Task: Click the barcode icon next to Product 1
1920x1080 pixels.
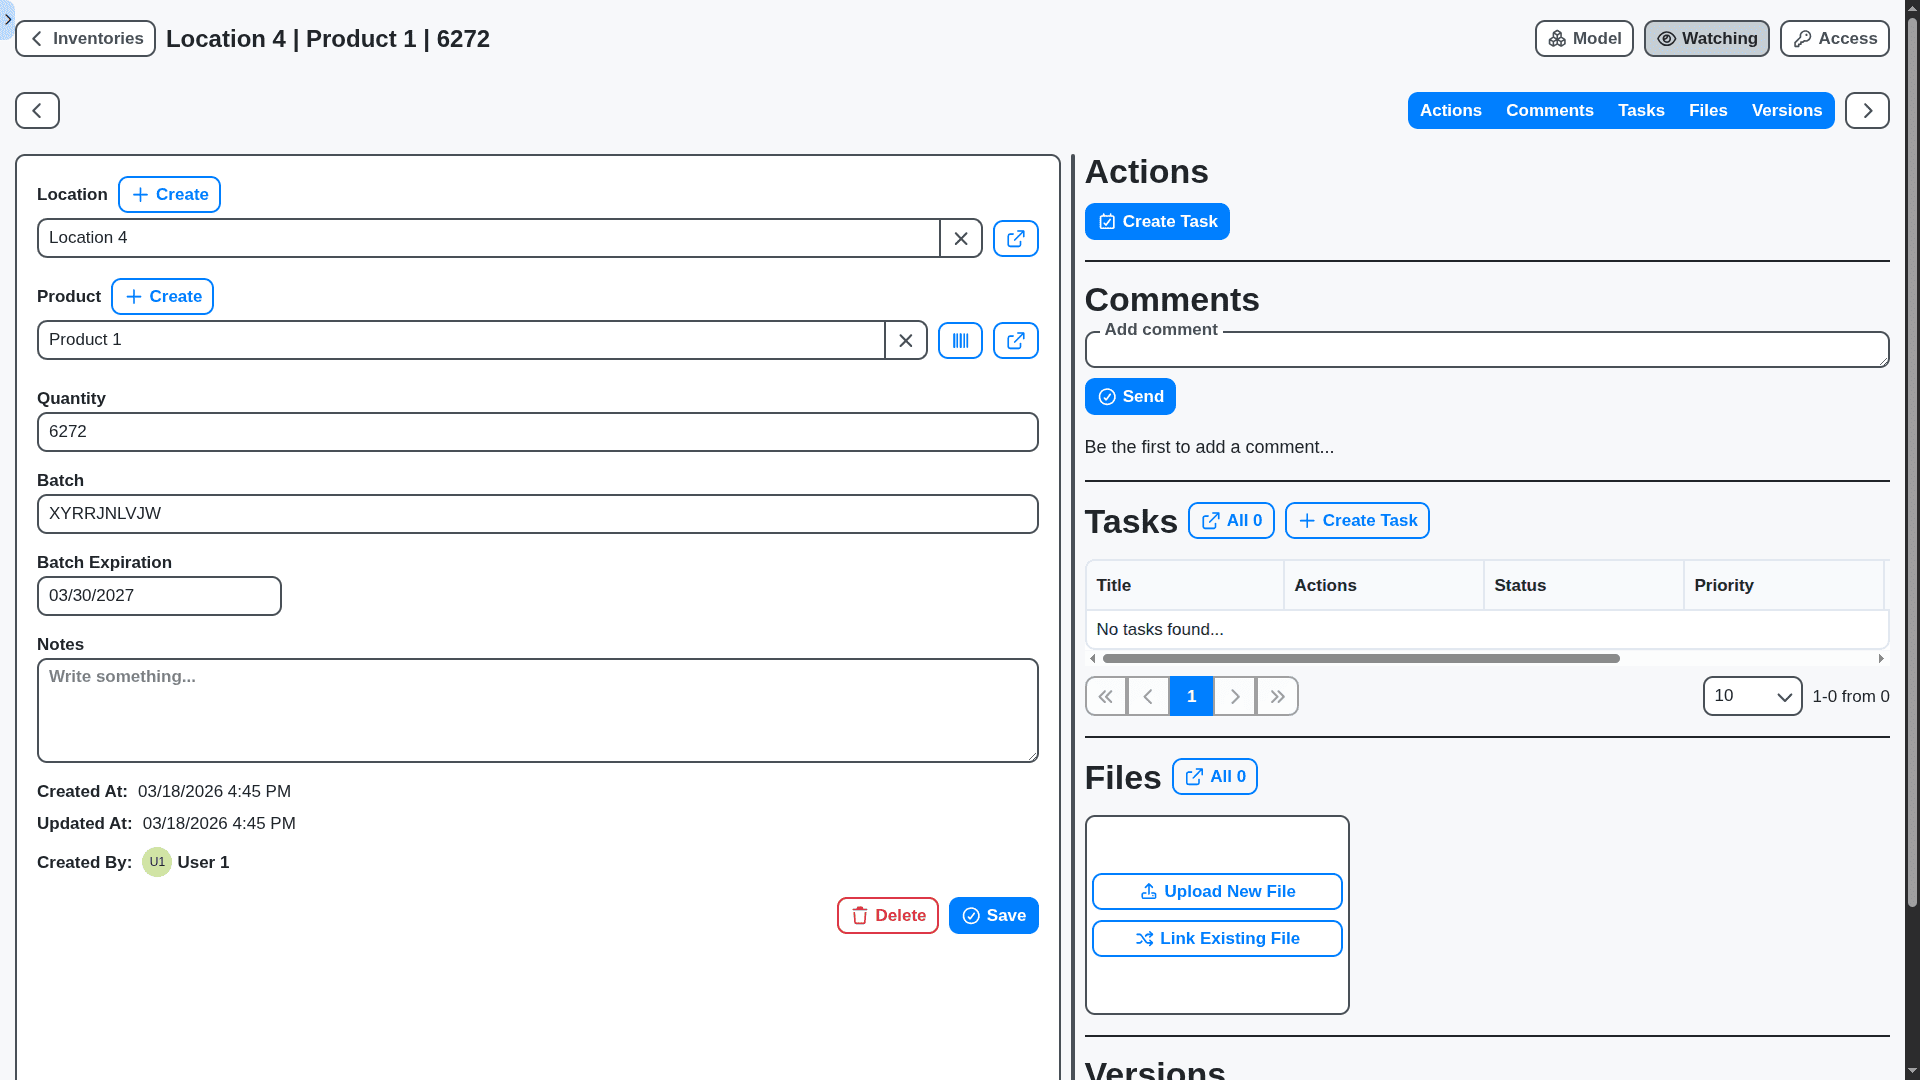Action: pyautogui.click(x=960, y=340)
